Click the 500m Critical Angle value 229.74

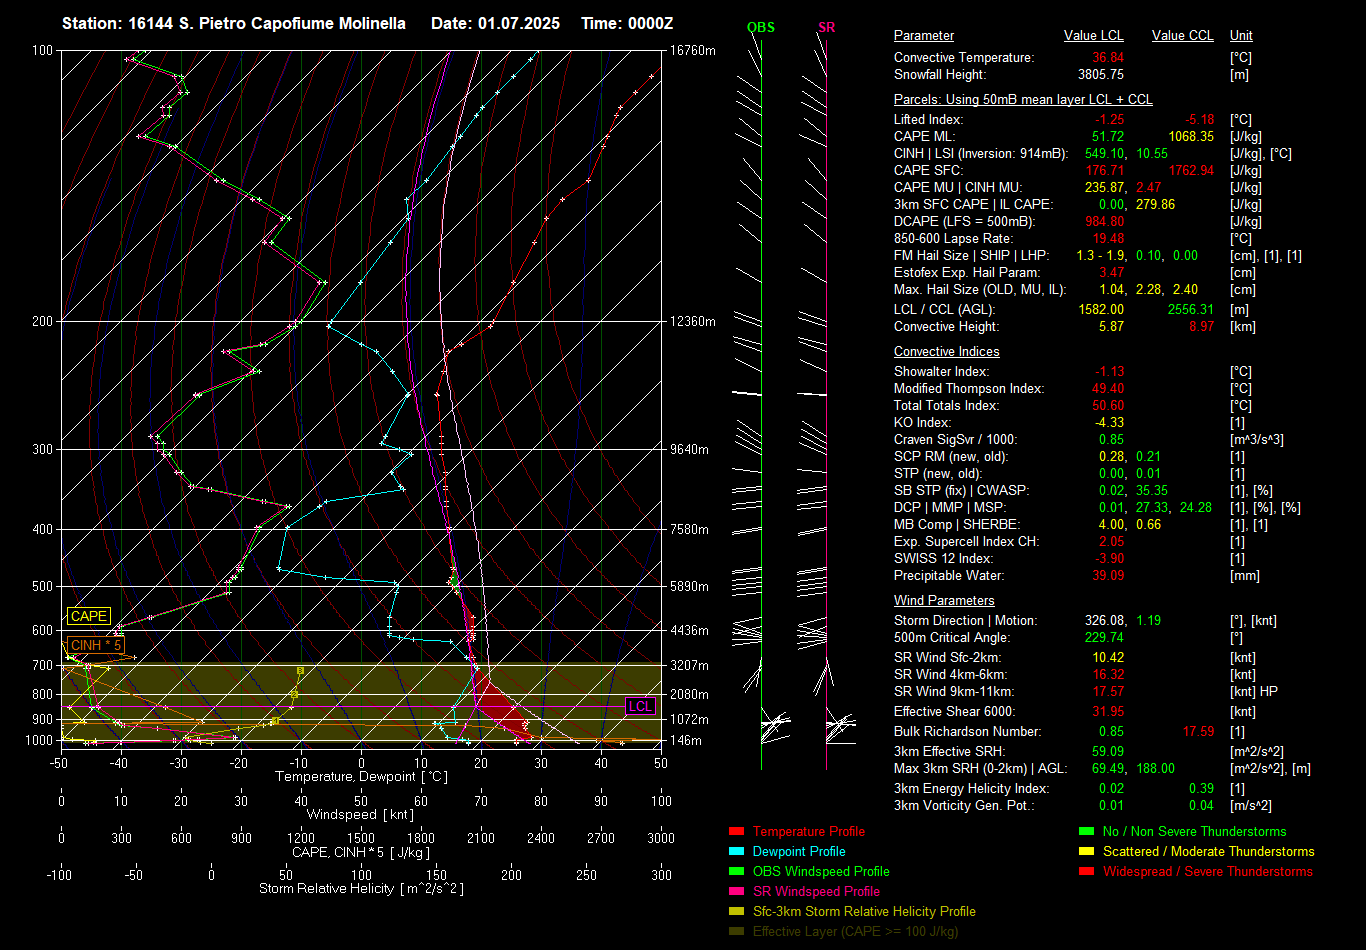point(1104,637)
